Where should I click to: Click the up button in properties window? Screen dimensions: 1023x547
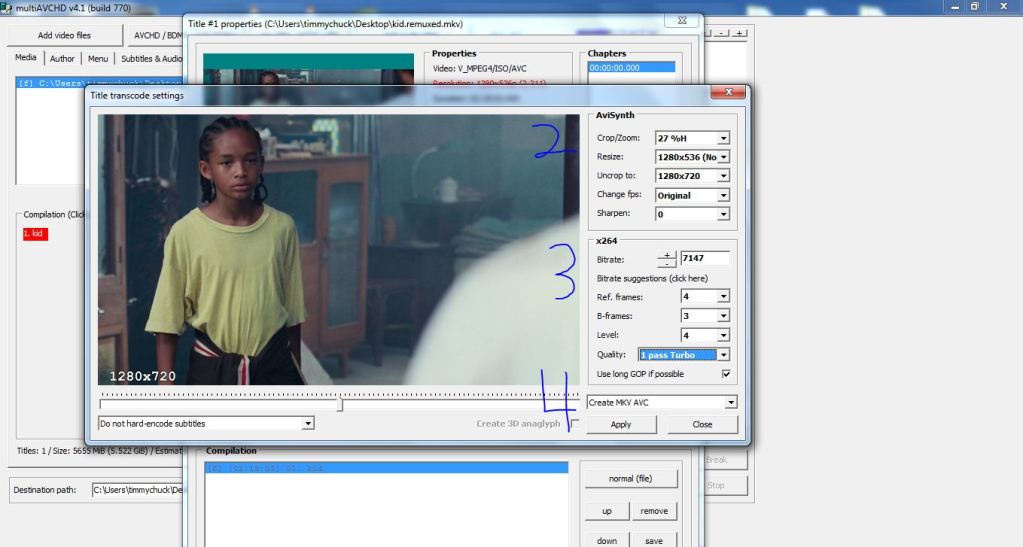tap(607, 511)
